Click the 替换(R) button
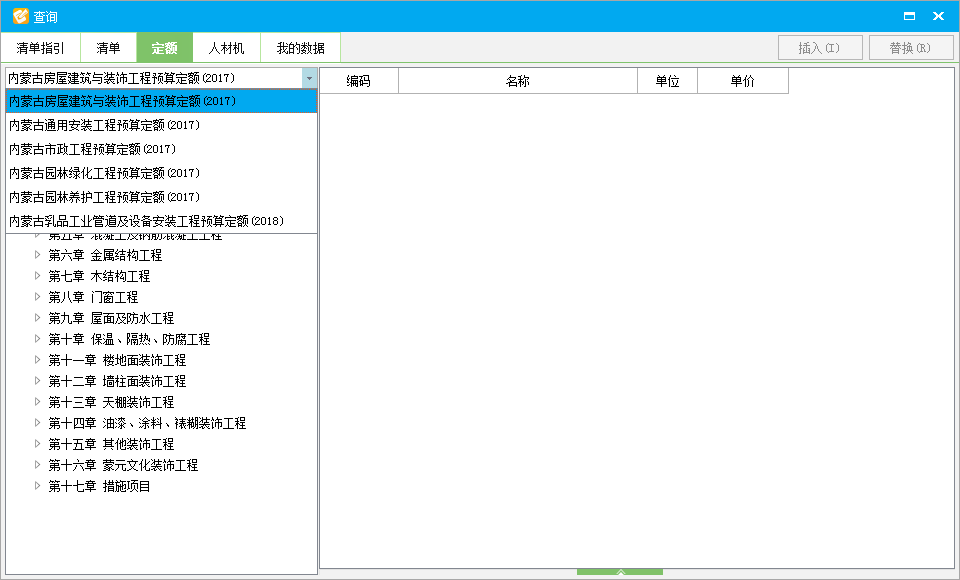Viewport: 960px width, 580px height. tap(910, 48)
